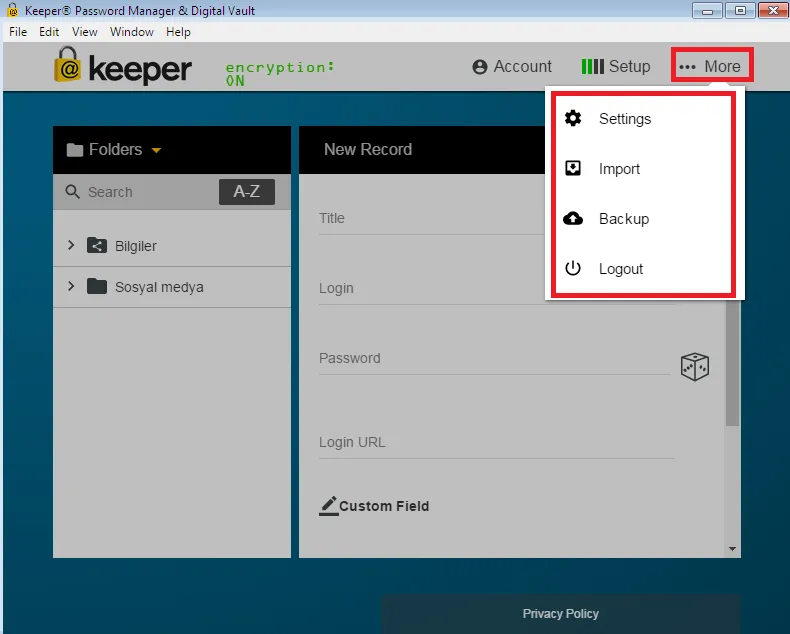Toggle the More menu button
The height and width of the screenshot is (634, 790).
712,65
